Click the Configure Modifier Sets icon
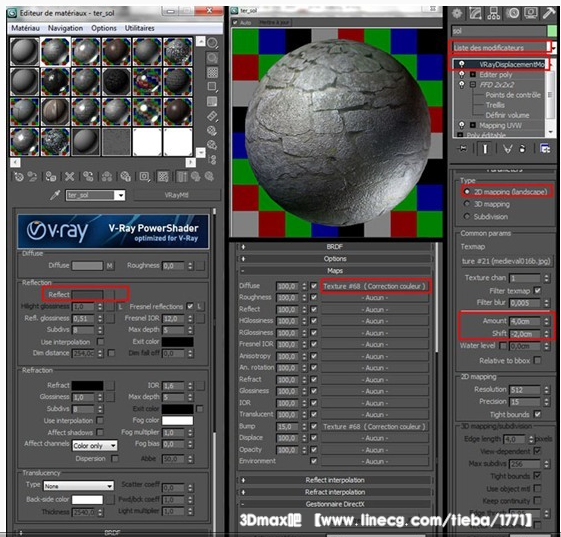The height and width of the screenshot is (537, 561). [x=545, y=148]
